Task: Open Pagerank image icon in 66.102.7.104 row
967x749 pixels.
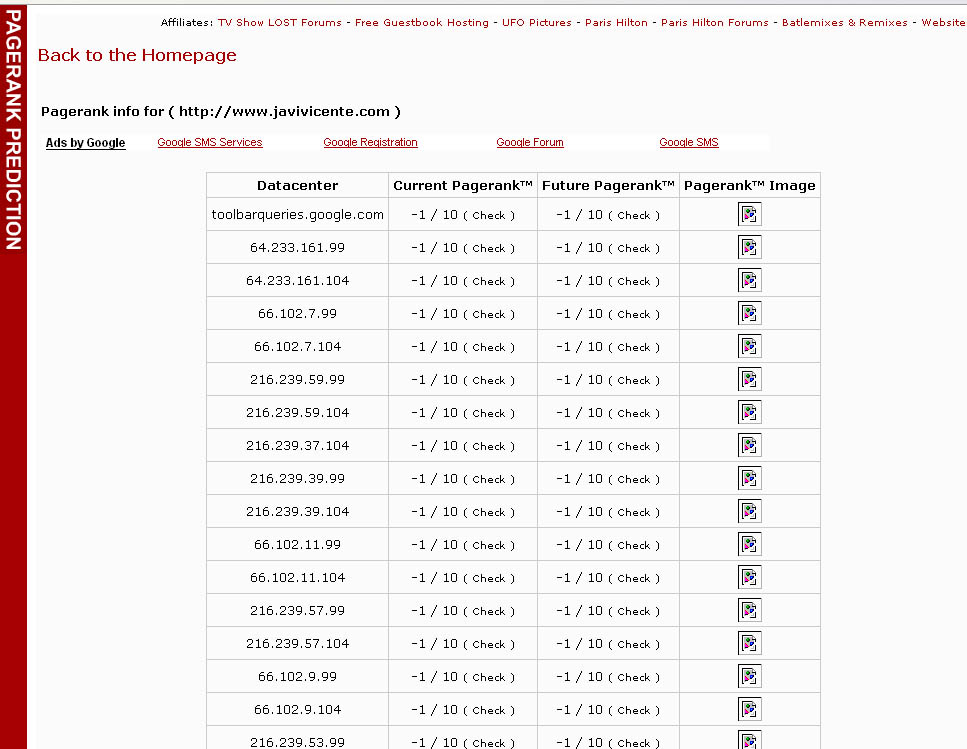Action: [749, 346]
